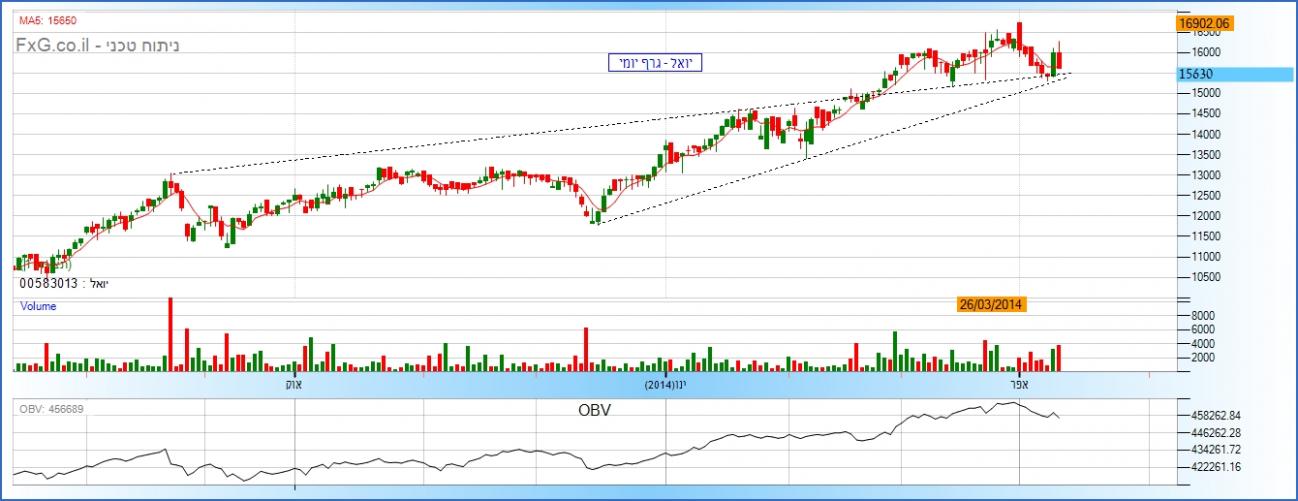Click the large OBV heading text
This screenshot has width=1298, height=501.
593,411
